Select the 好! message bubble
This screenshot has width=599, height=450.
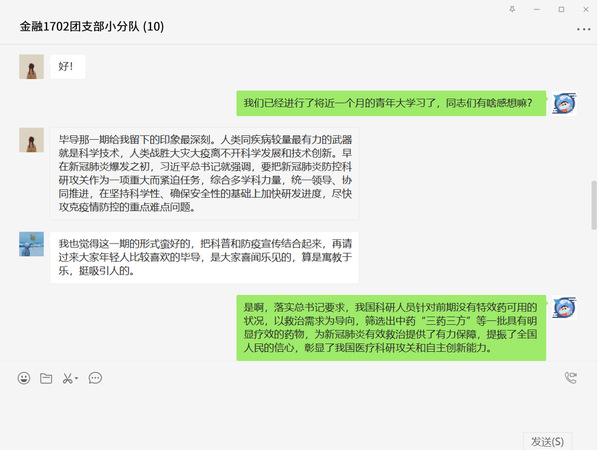(68, 66)
